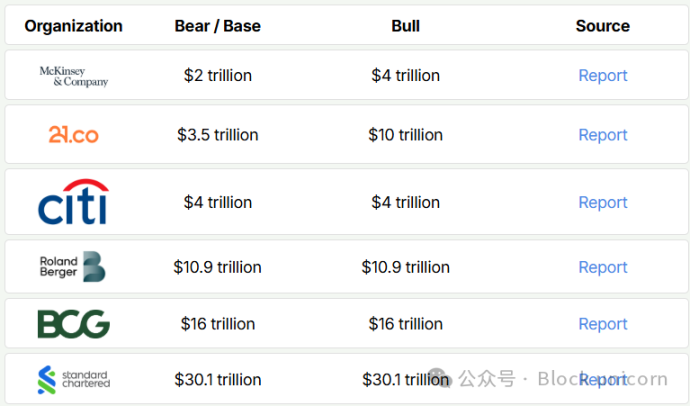The height and width of the screenshot is (406, 690).
Task: Select BCG's $16 trillion Bull cell
Action: coord(405,324)
